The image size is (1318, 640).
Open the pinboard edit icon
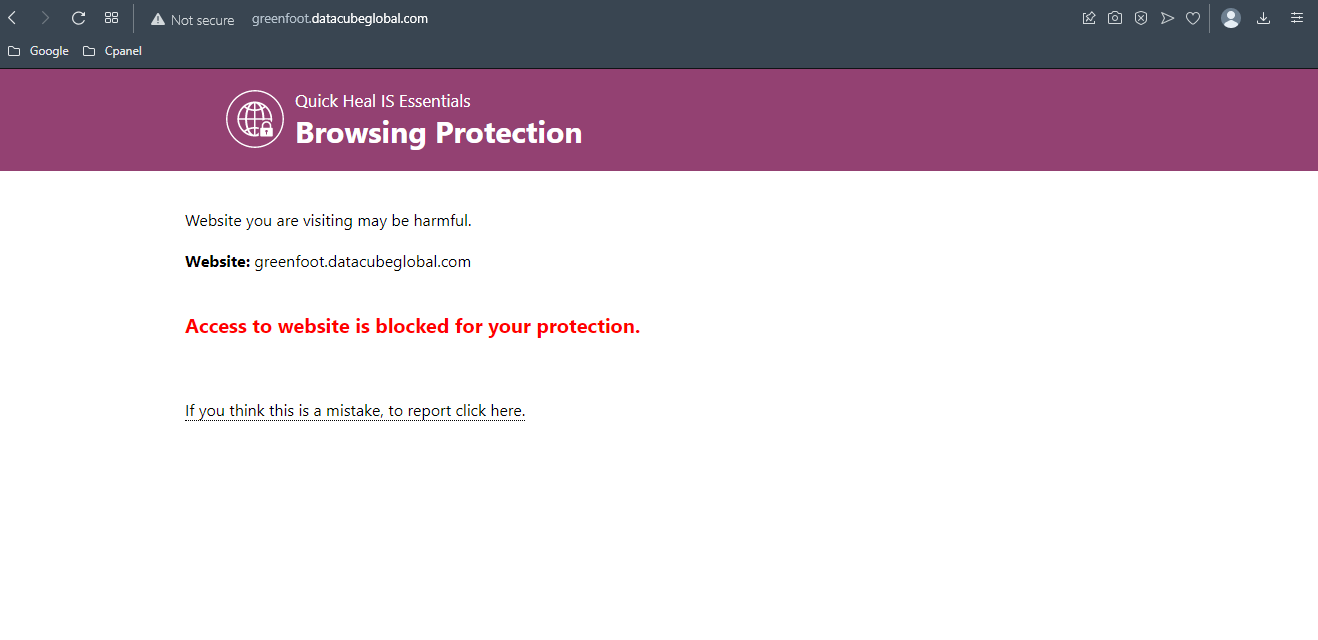pyautogui.click(x=1089, y=18)
